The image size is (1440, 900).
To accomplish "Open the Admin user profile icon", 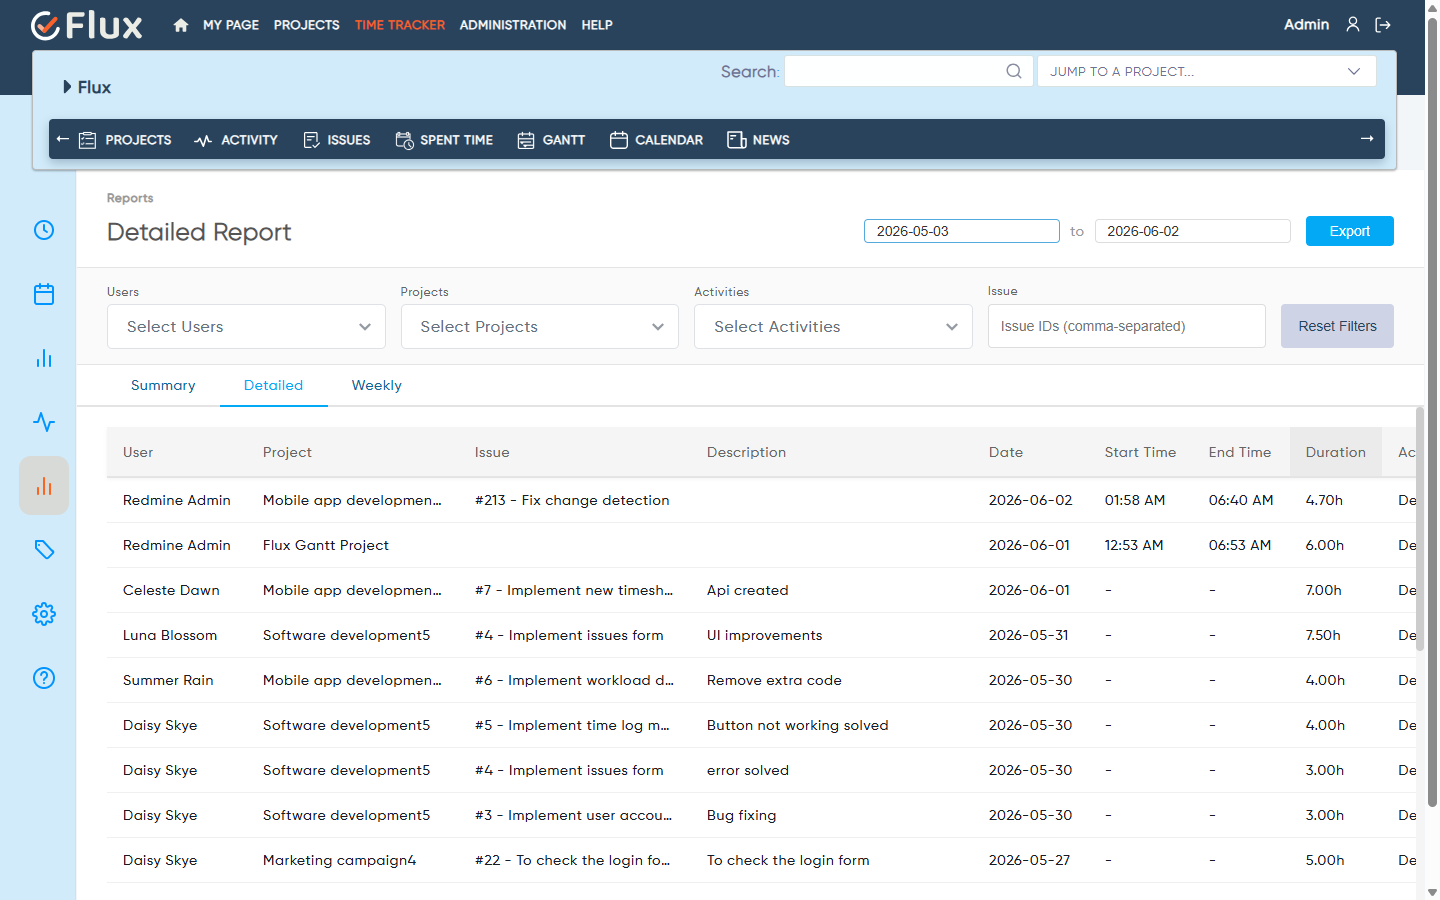I will (1353, 24).
